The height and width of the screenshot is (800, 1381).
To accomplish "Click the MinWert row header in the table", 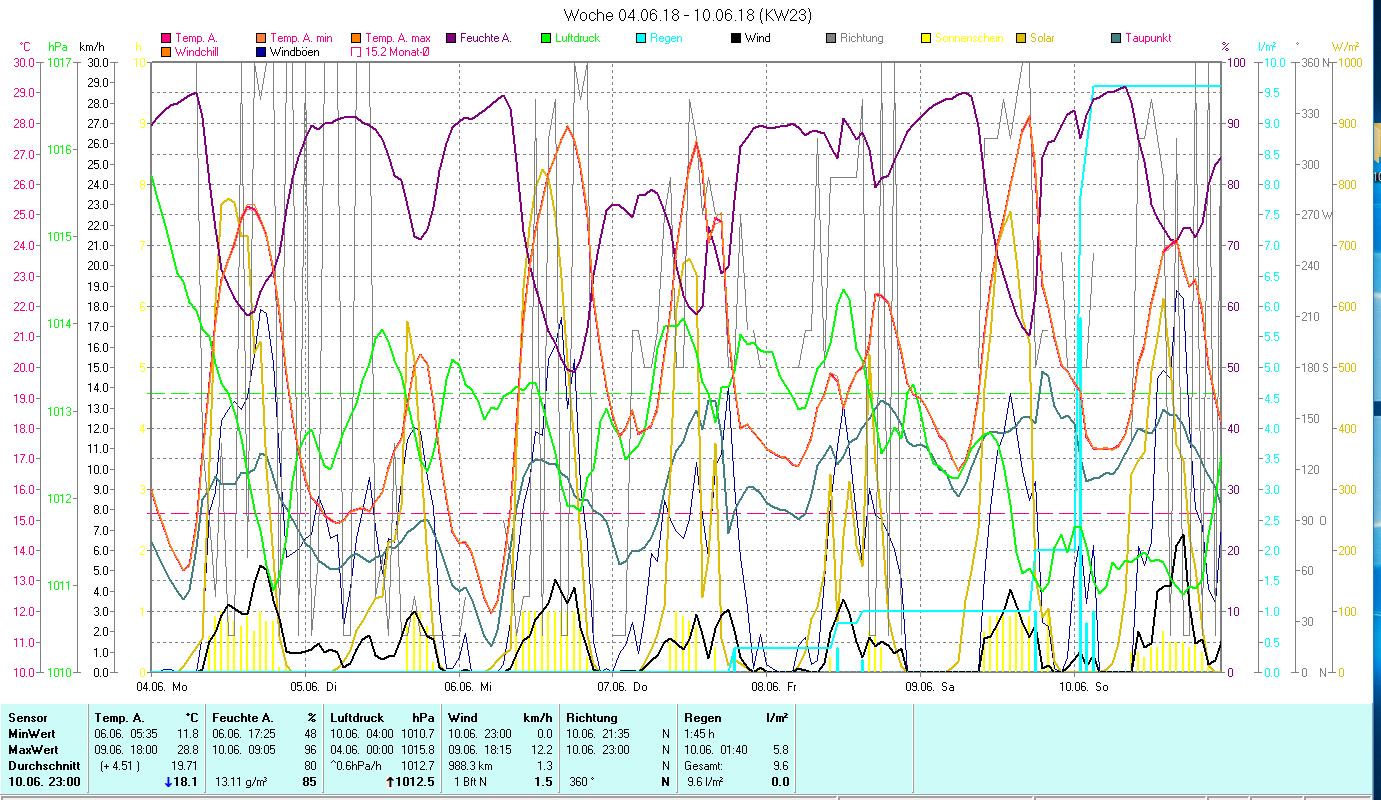I will pos(30,734).
